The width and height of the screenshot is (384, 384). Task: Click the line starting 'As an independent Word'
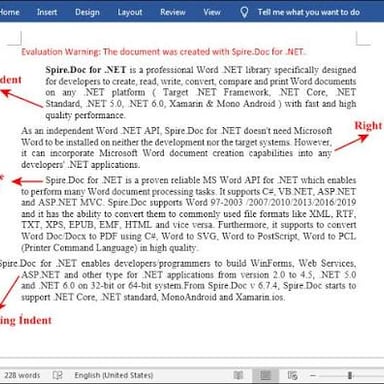176,131
